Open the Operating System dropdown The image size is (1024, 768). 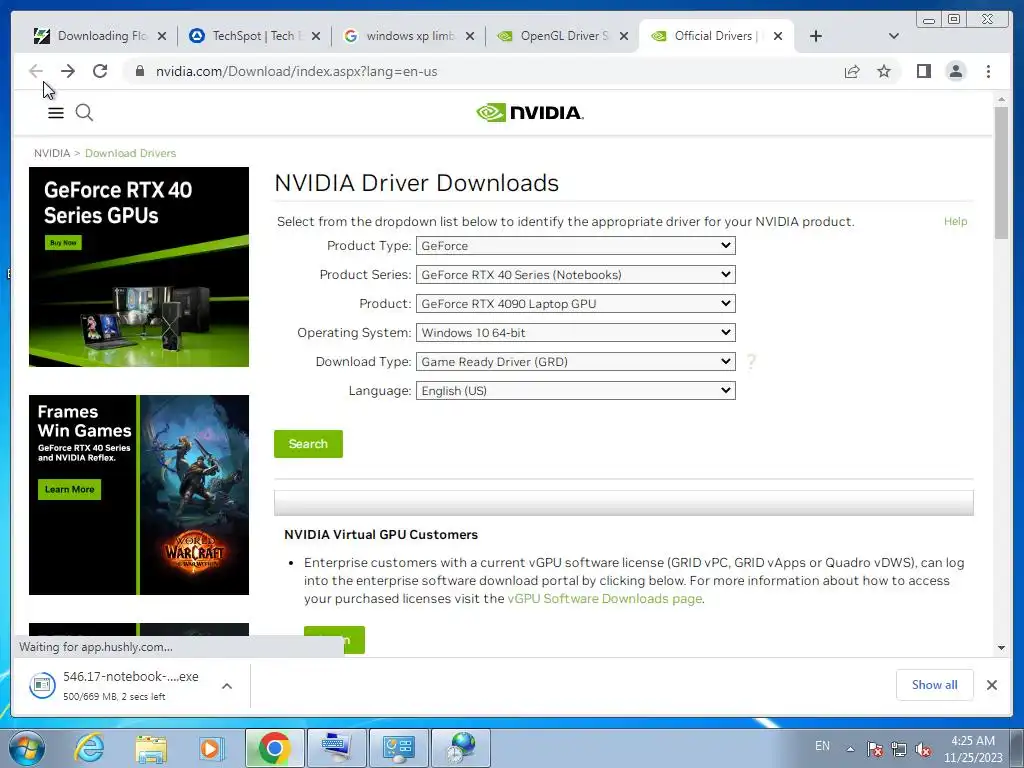(575, 332)
